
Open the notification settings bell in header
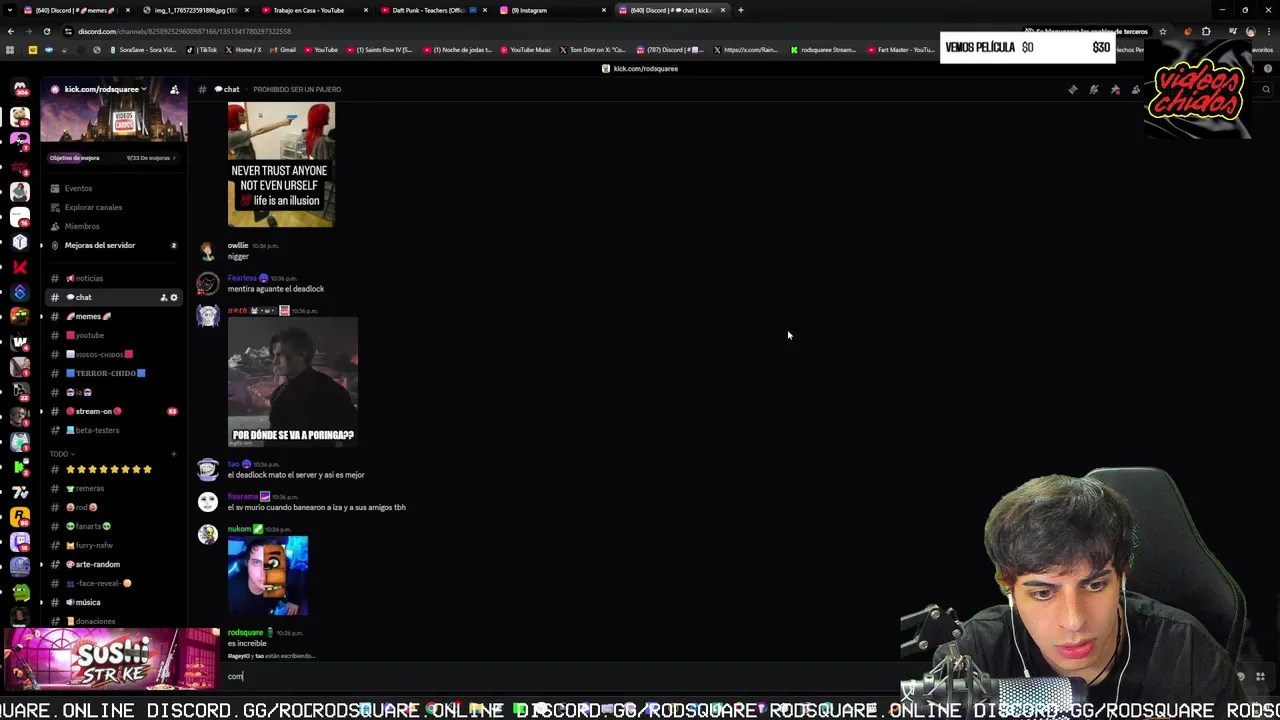pos(1094,89)
